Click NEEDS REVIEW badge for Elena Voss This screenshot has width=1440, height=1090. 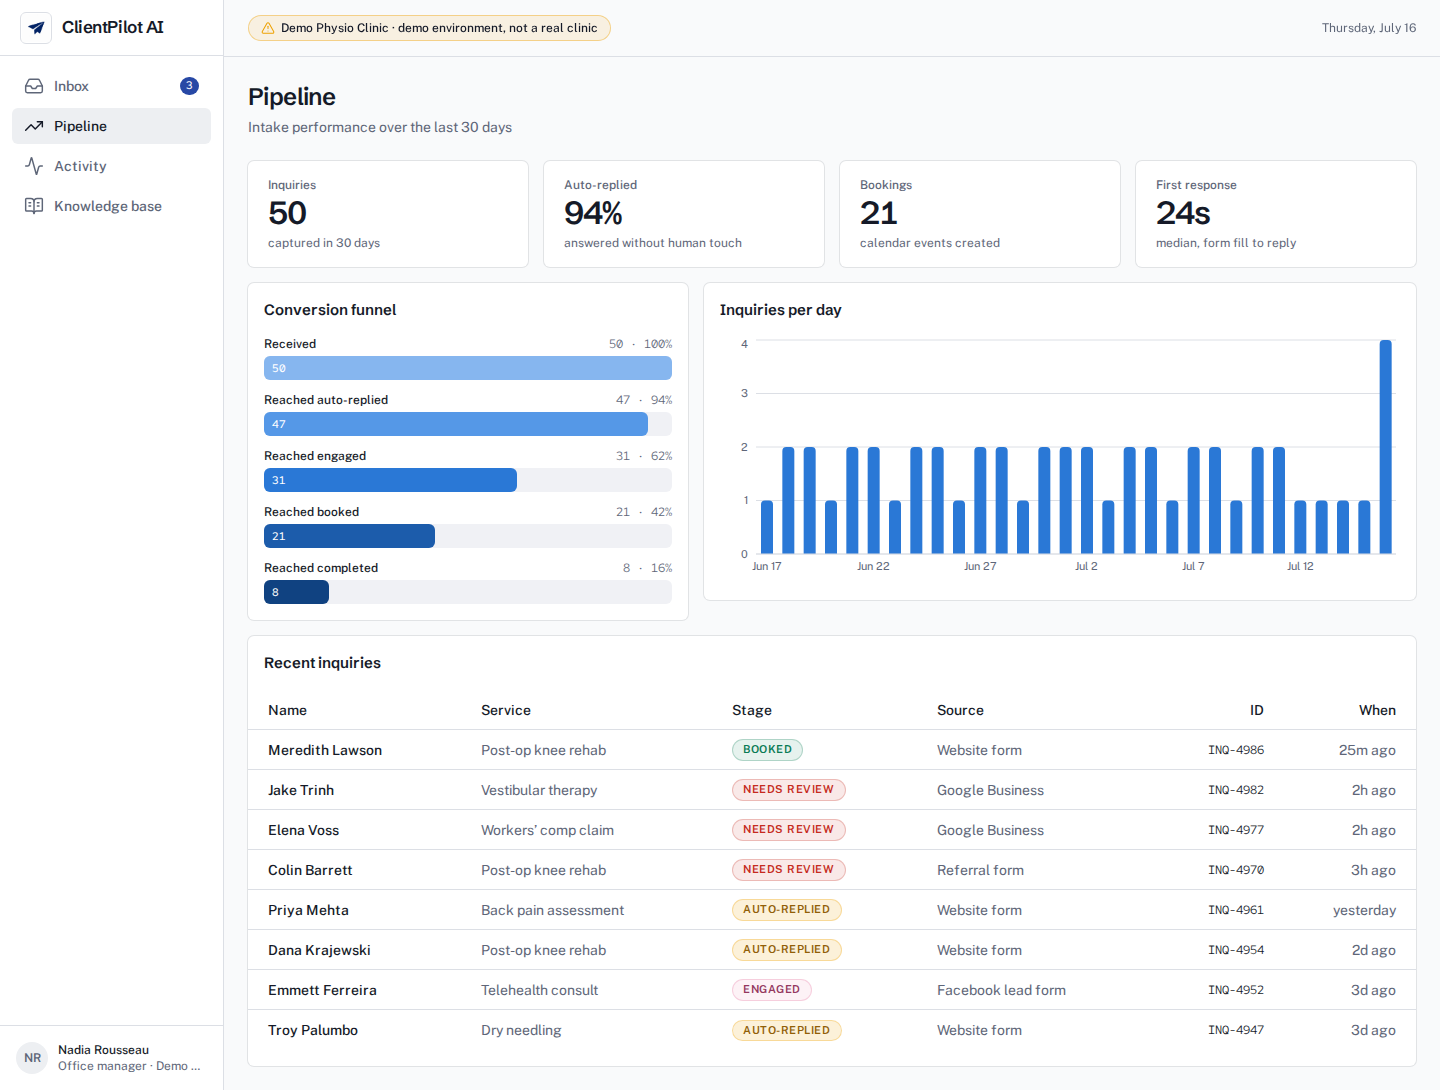788,830
